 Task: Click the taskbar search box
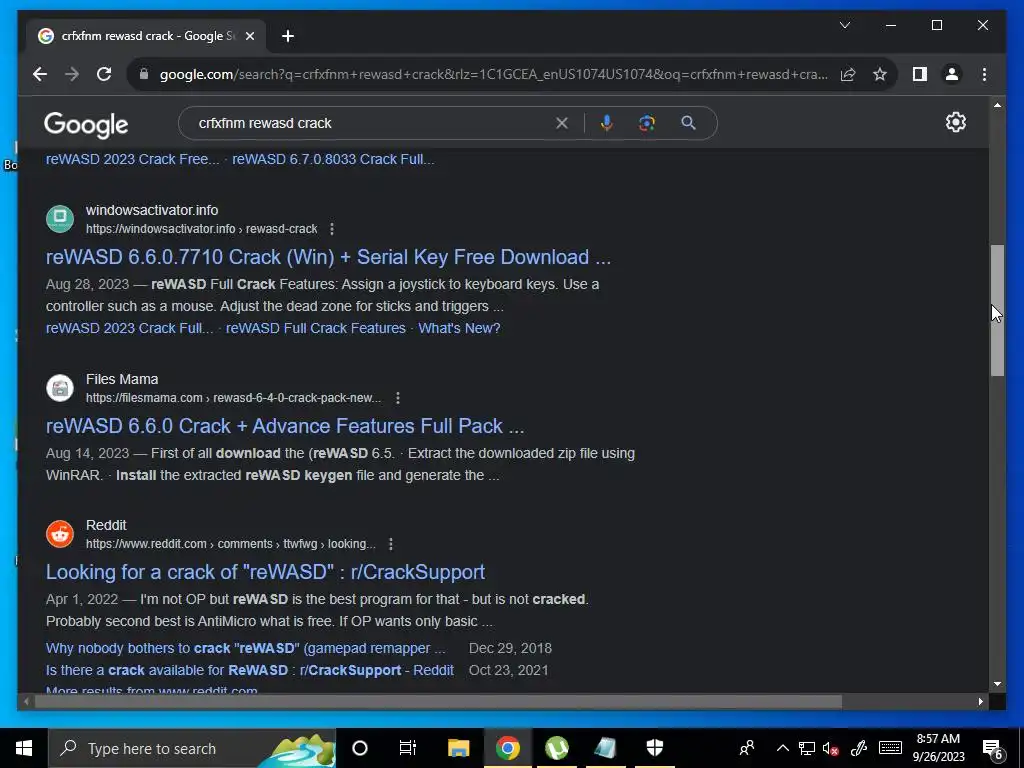click(192, 748)
